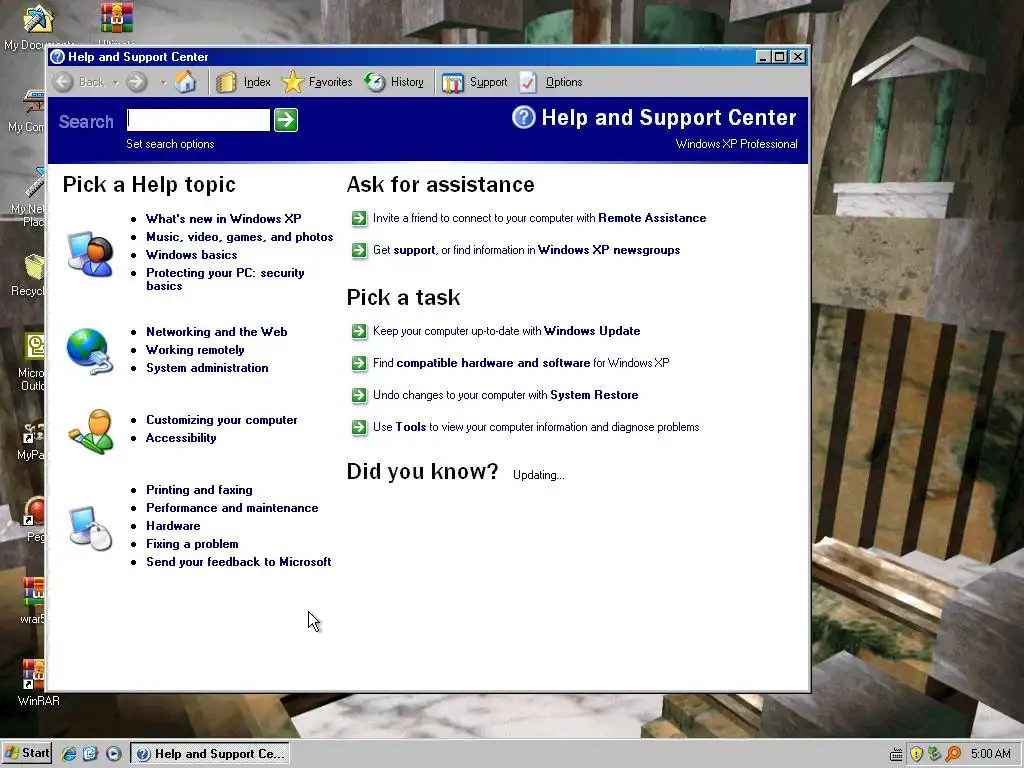Click the Windows Update link

[x=592, y=331]
